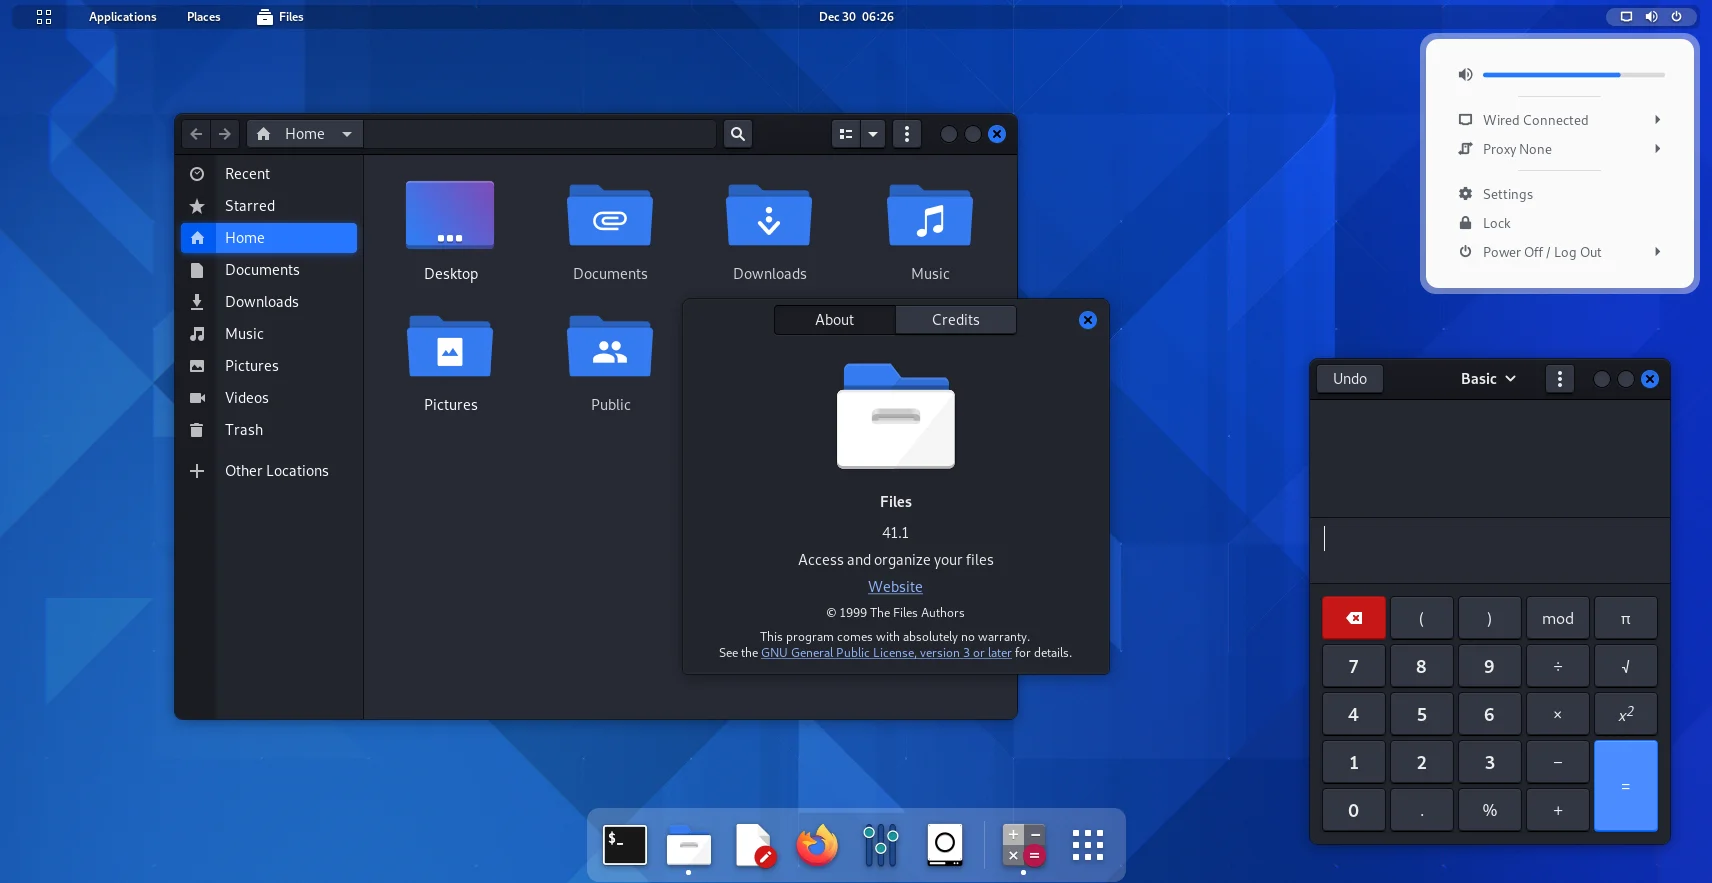Open the Files main menu (three dots)

[907, 134]
